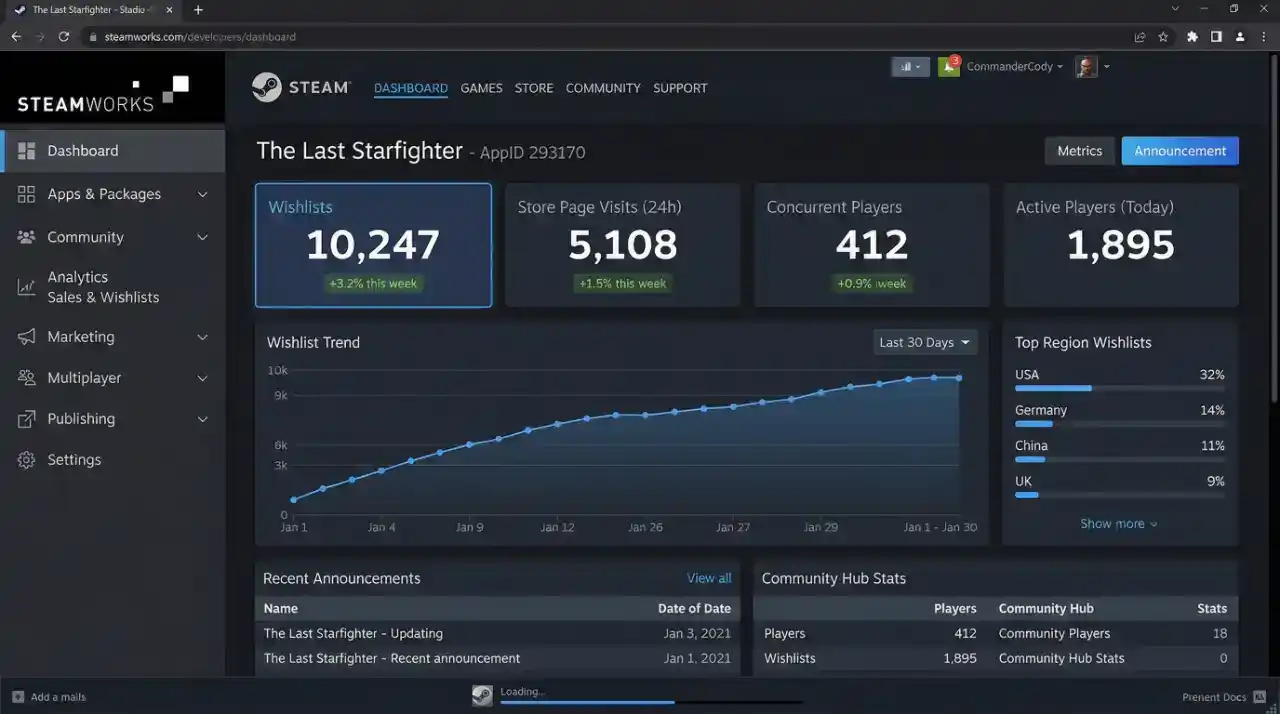Click the Loading progress bar

(651, 702)
